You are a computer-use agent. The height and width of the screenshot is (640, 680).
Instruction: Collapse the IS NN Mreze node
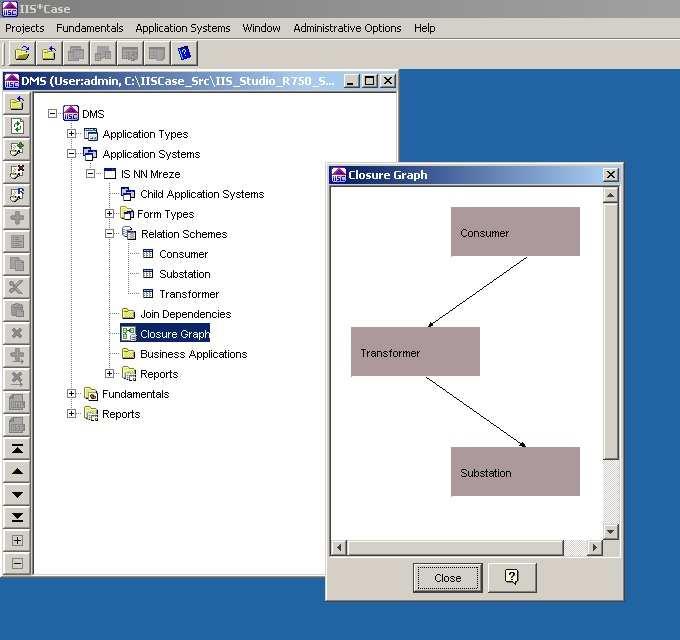tap(90, 173)
